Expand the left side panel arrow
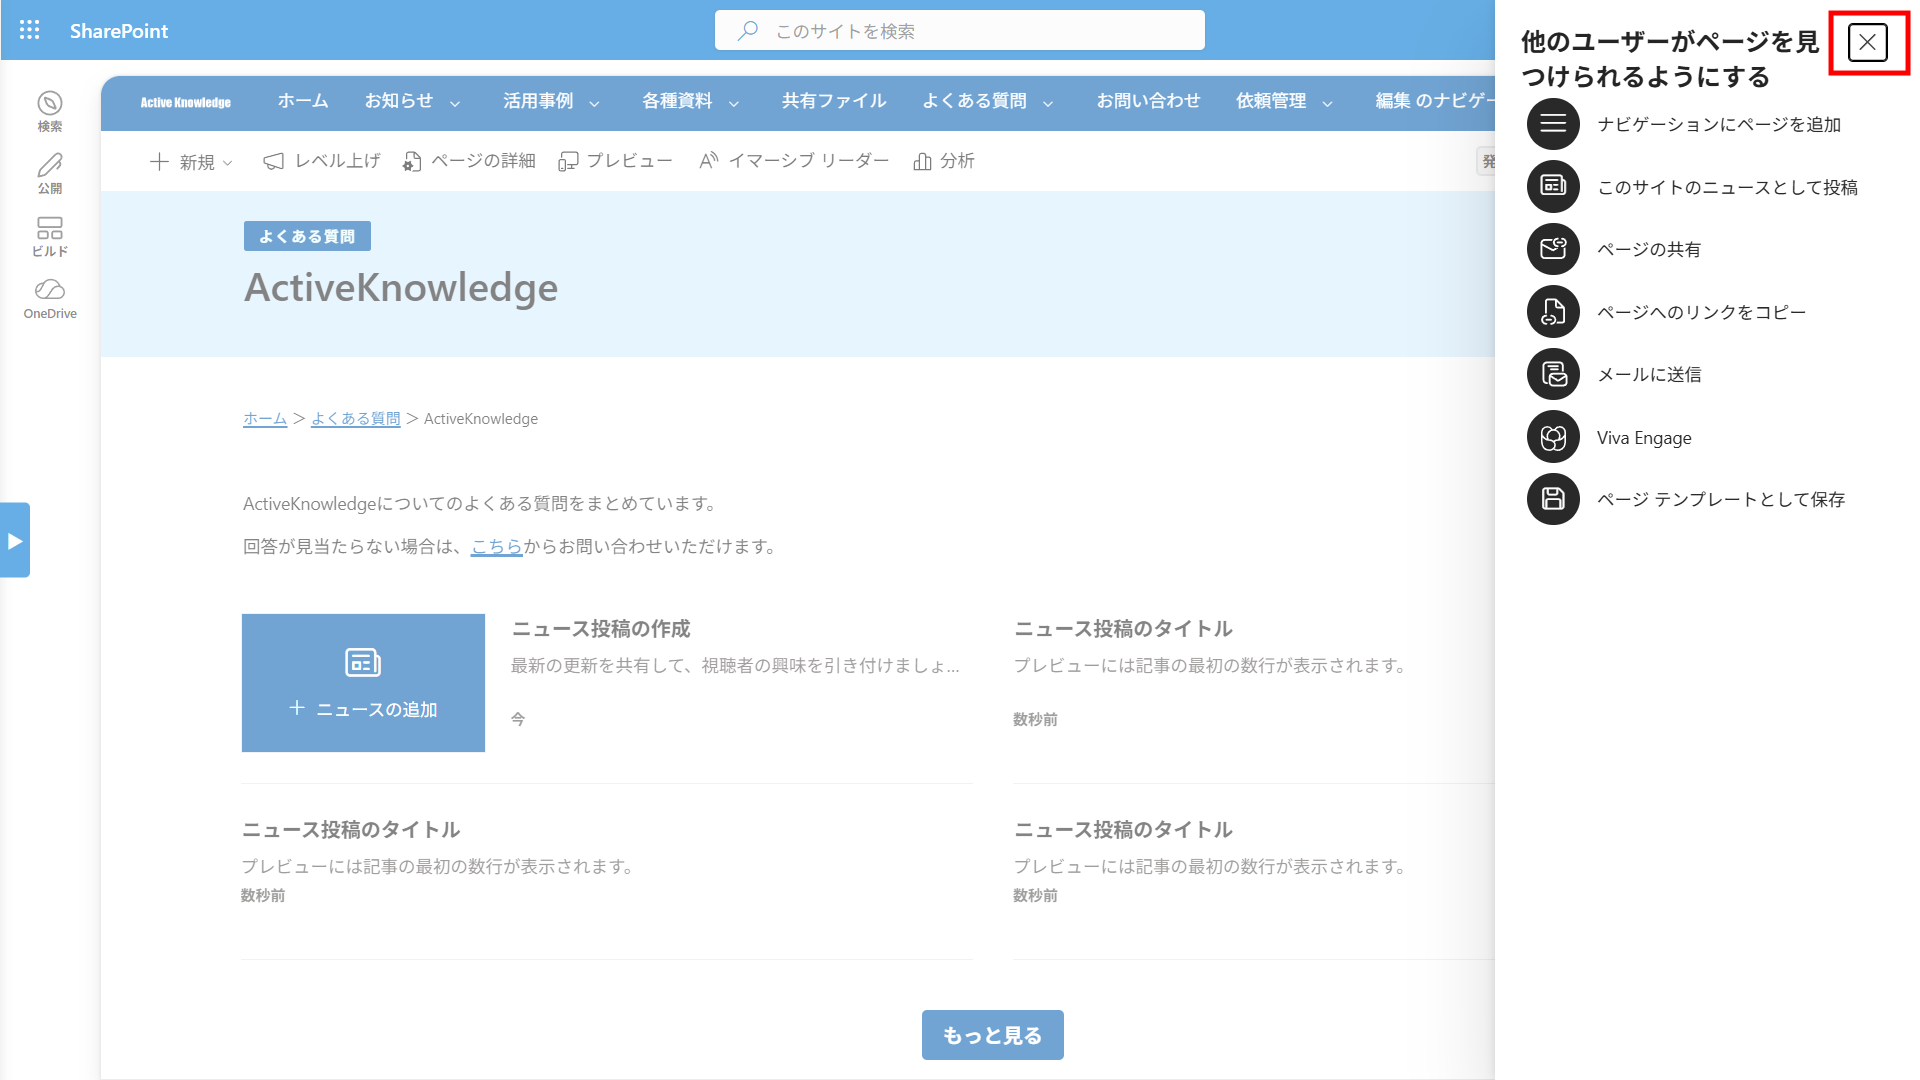The image size is (1920, 1080). point(15,540)
